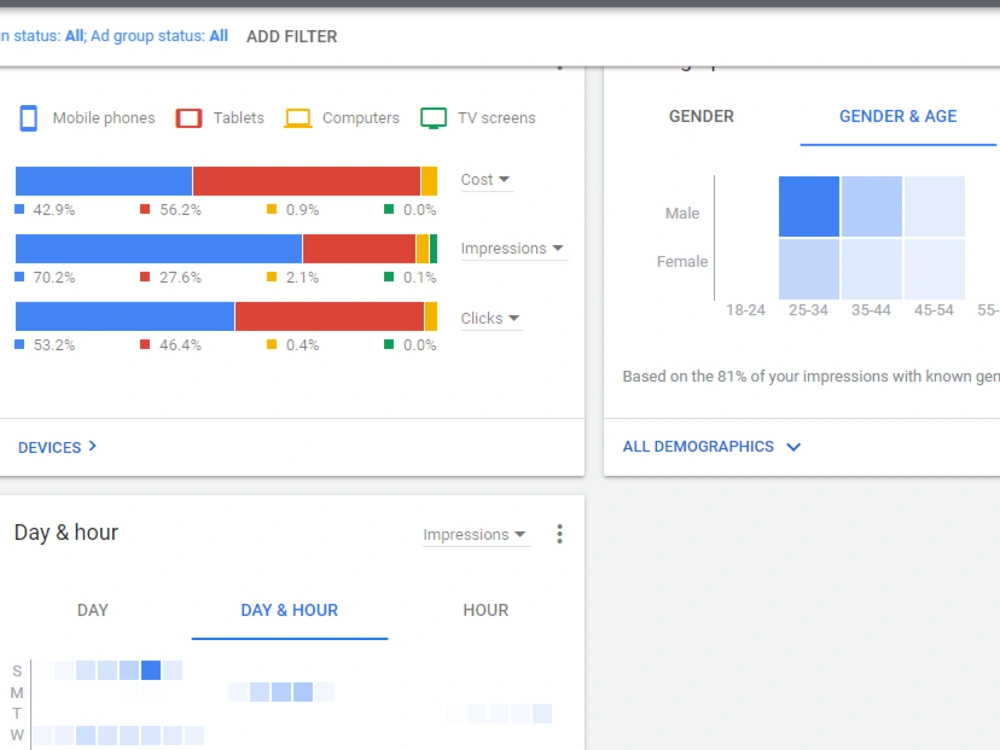Click the green TV segment of Impressions bar
The image size is (1000, 750).
click(x=434, y=249)
